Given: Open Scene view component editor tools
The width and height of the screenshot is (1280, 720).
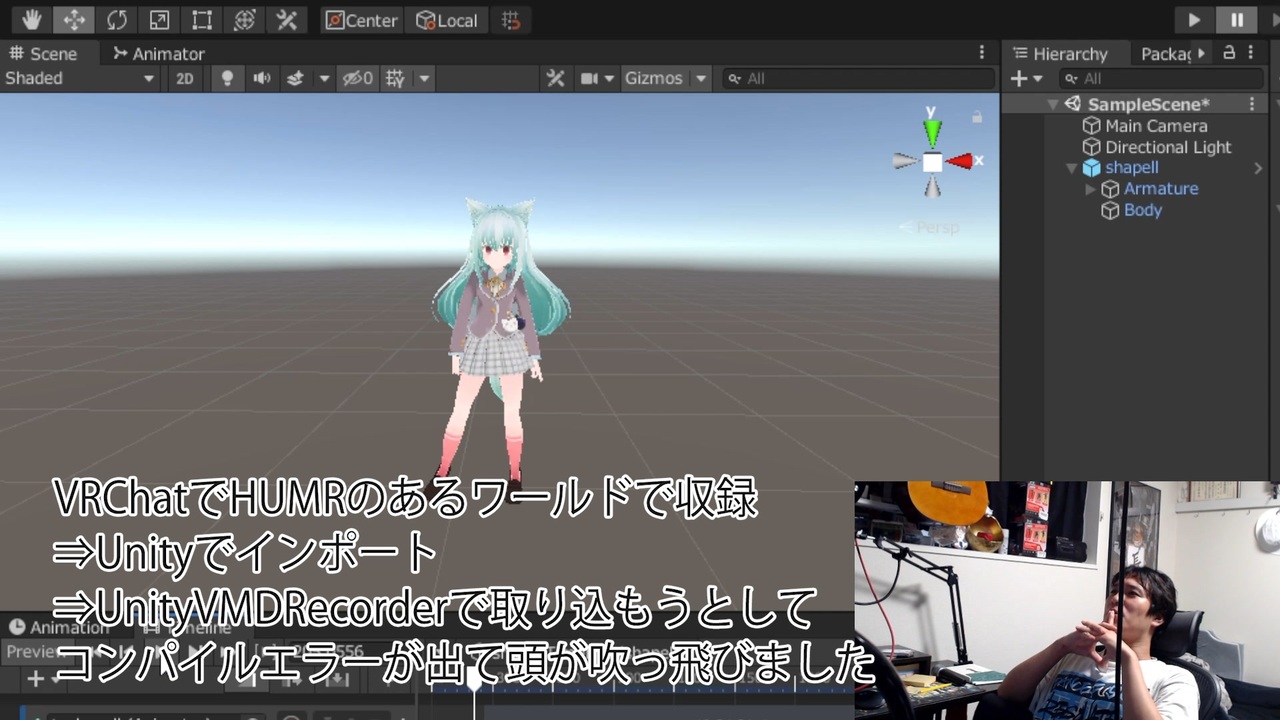Looking at the screenshot, I should [x=556, y=78].
